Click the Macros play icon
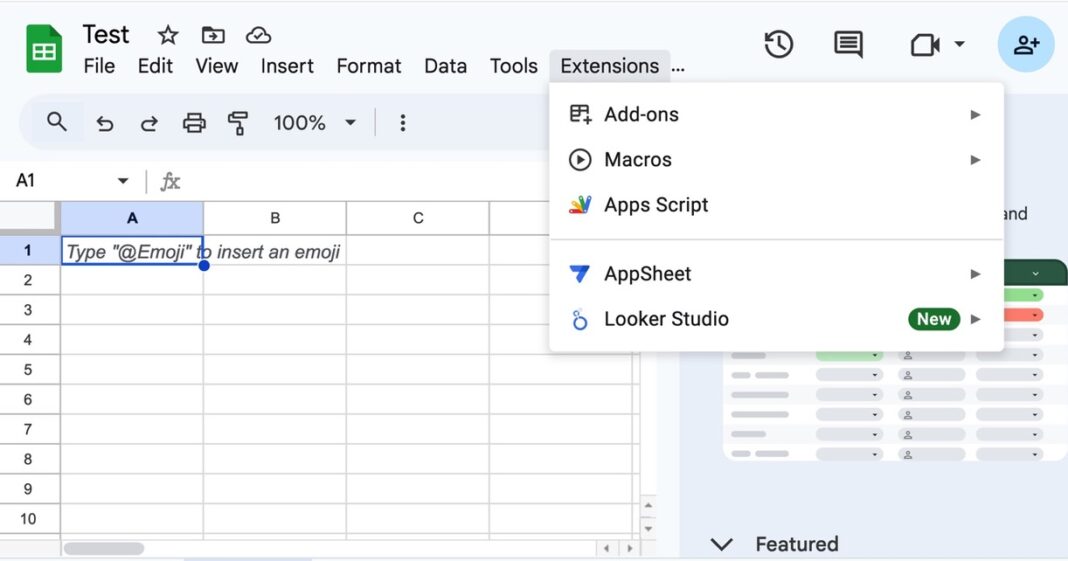 pos(580,160)
